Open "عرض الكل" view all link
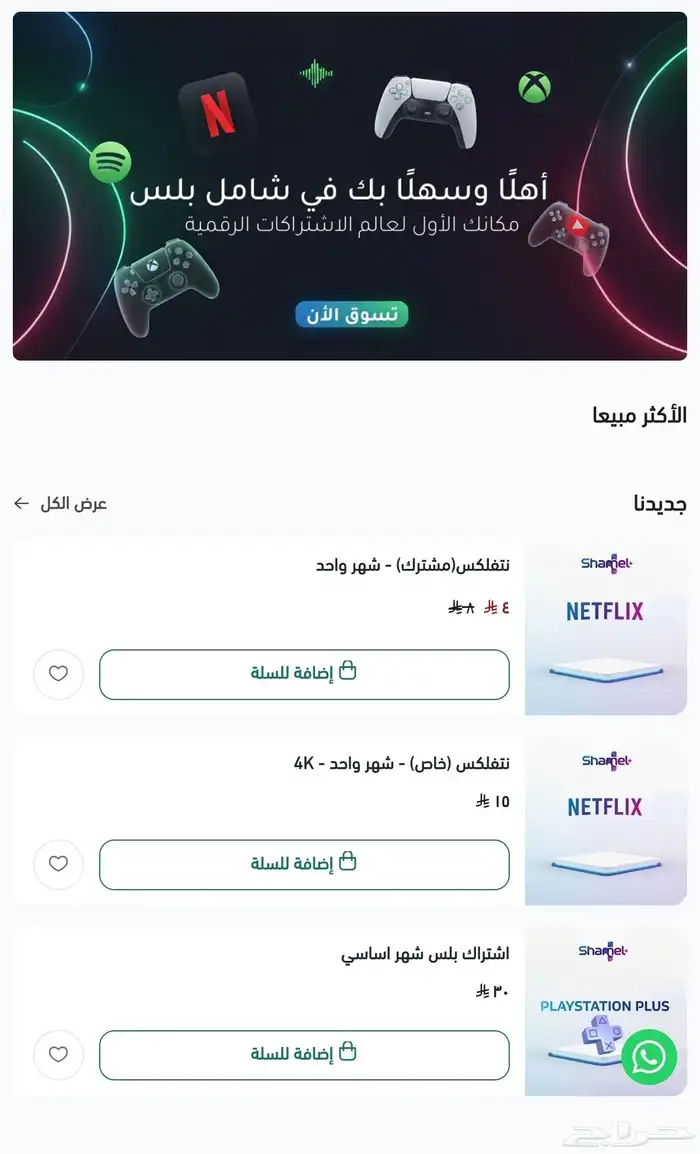Image resolution: width=700 pixels, height=1154 pixels. [x=62, y=503]
